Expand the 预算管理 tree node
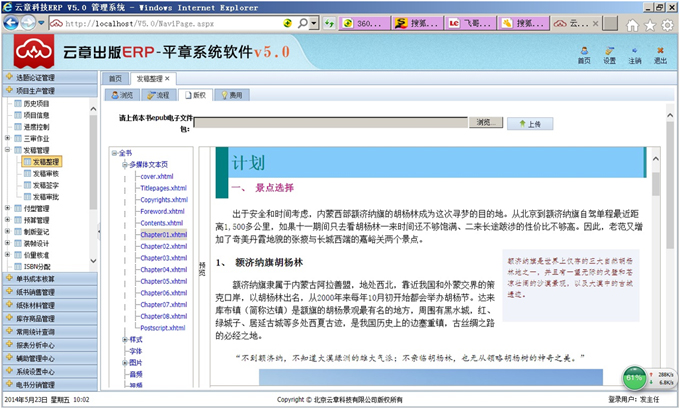This screenshot has height=409, width=680. point(7,220)
